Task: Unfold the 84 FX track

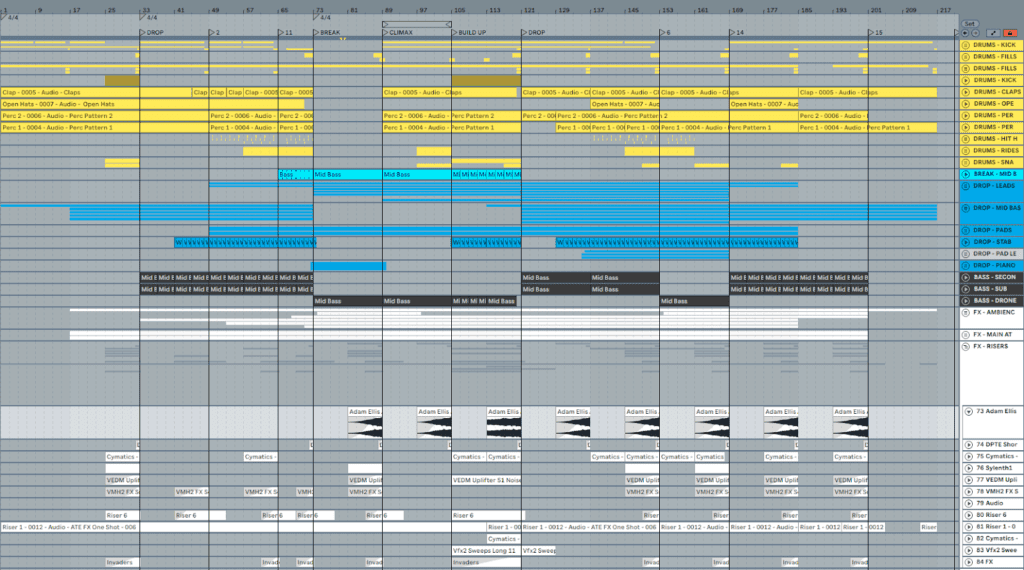Action: [968, 562]
